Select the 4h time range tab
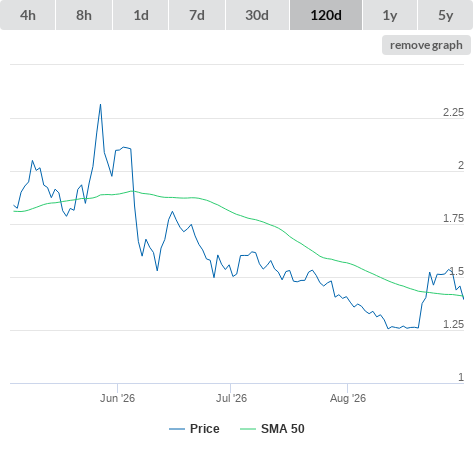 click(28, 15)
